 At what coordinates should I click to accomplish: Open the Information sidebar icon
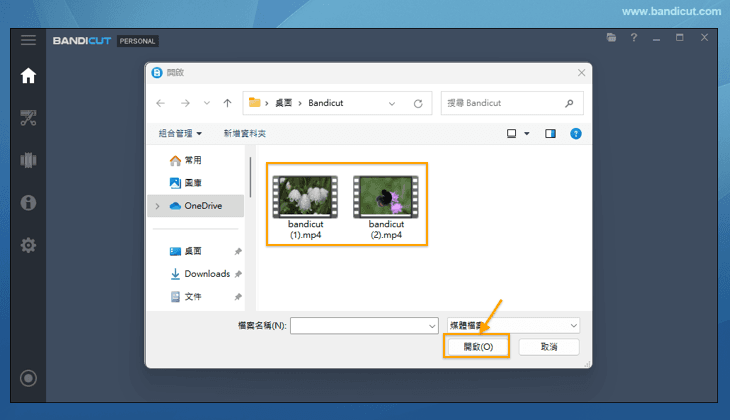click(x=28, y=203)
